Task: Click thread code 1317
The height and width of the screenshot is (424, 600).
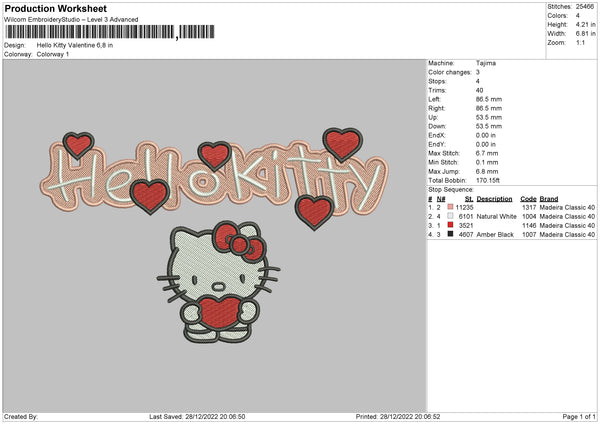Action: pyautogui.click(x=529, y=207)
